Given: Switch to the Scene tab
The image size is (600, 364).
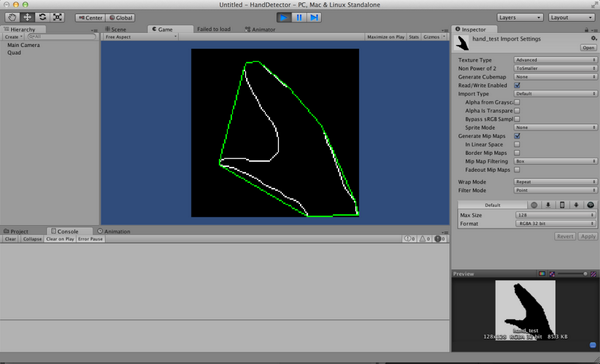Looking at the screenshot, I should coord(116,29).
